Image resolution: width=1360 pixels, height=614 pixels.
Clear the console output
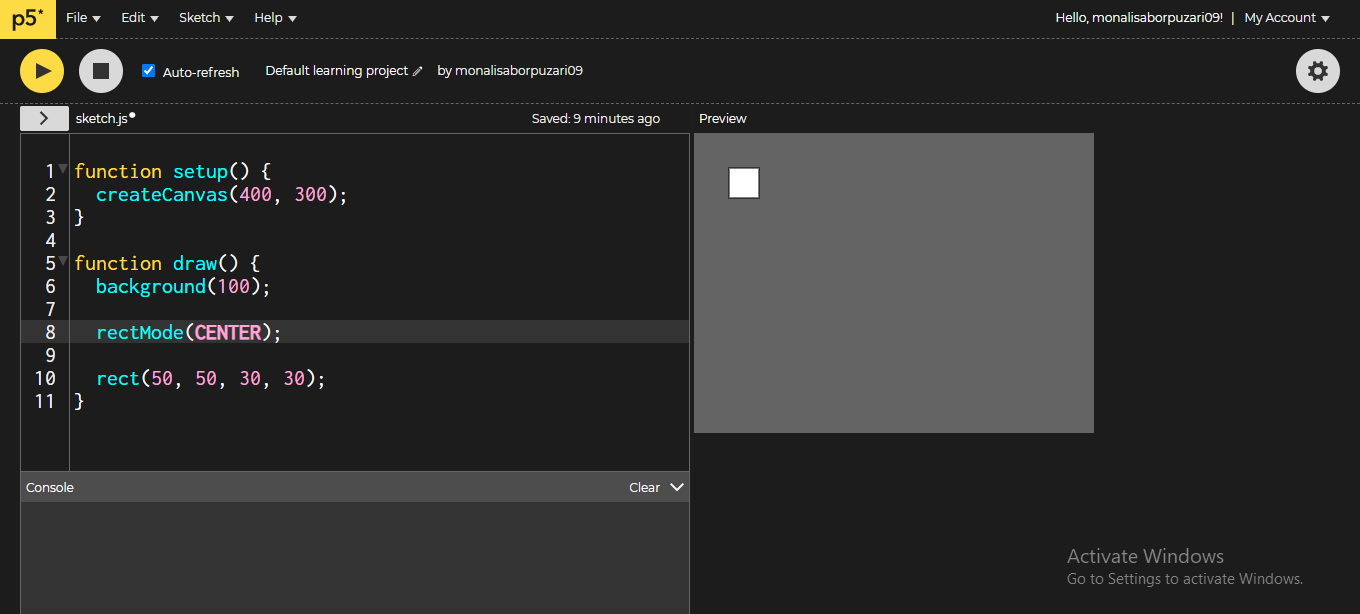[644, 488]
